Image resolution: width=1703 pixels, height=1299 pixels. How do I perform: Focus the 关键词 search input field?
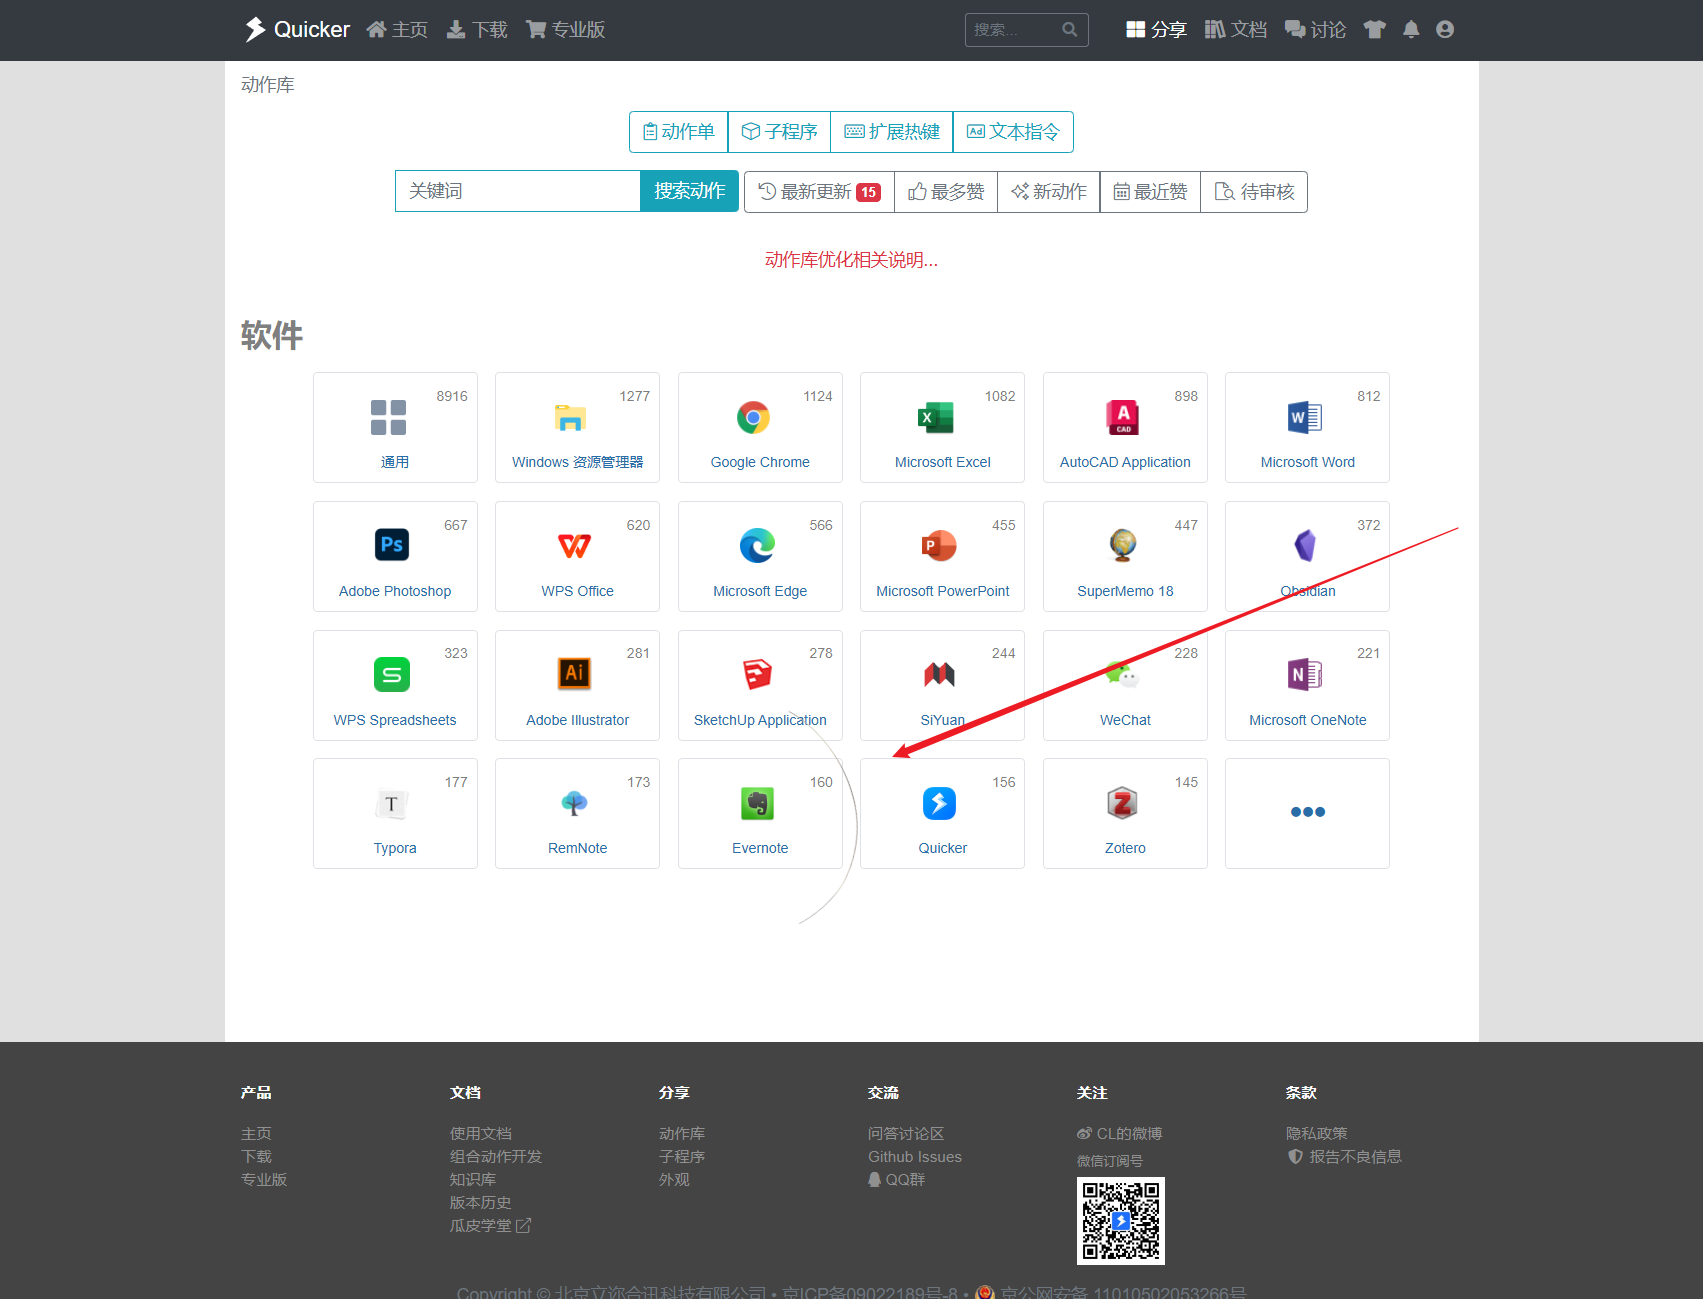point(517,191)
